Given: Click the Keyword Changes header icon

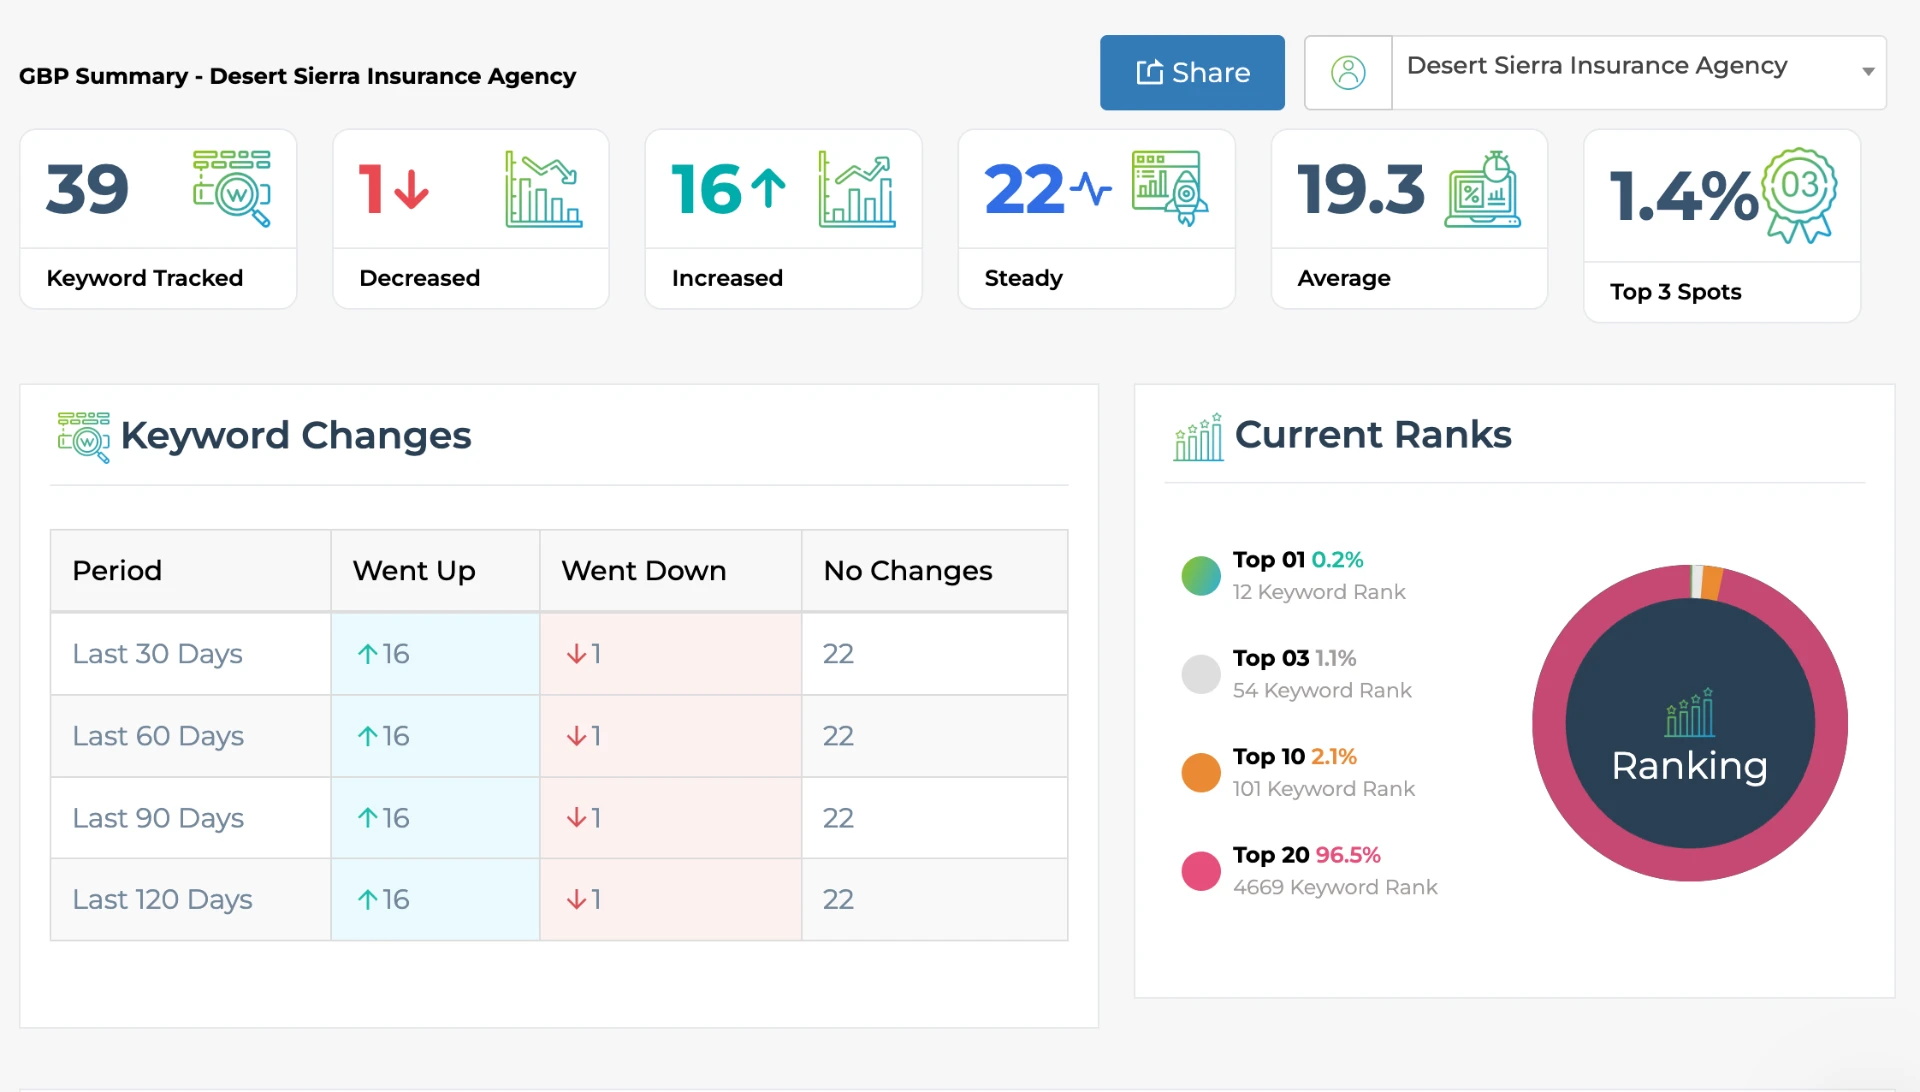Looking at the screenshot, I should click(x=84, y=437).
